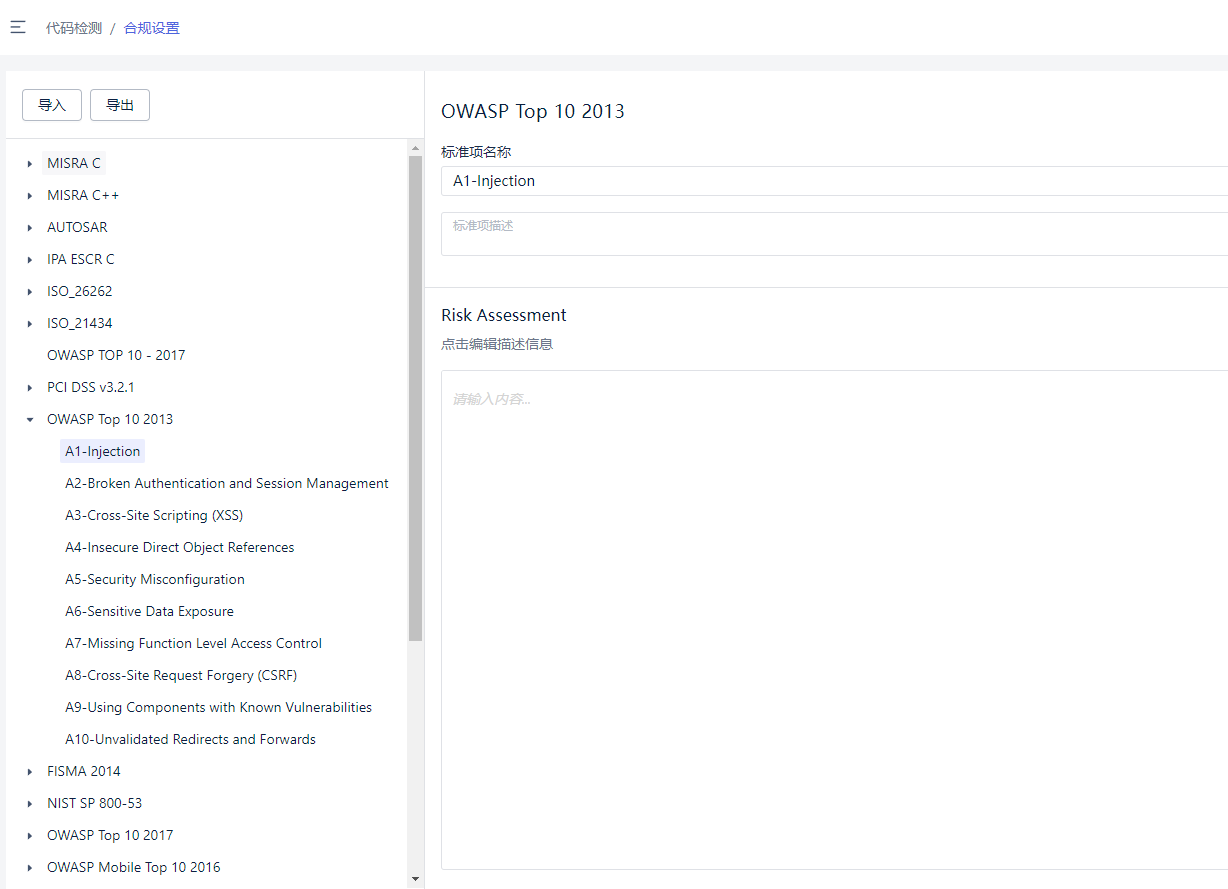Click the 导出 button

click(x=120, y=105)
